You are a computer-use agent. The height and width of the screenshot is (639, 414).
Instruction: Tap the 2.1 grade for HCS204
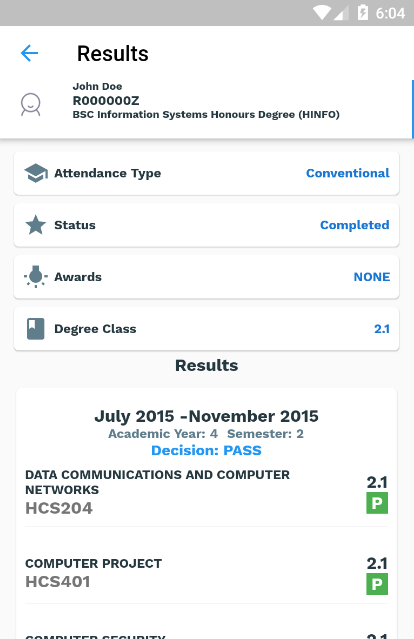coord(377,483)
